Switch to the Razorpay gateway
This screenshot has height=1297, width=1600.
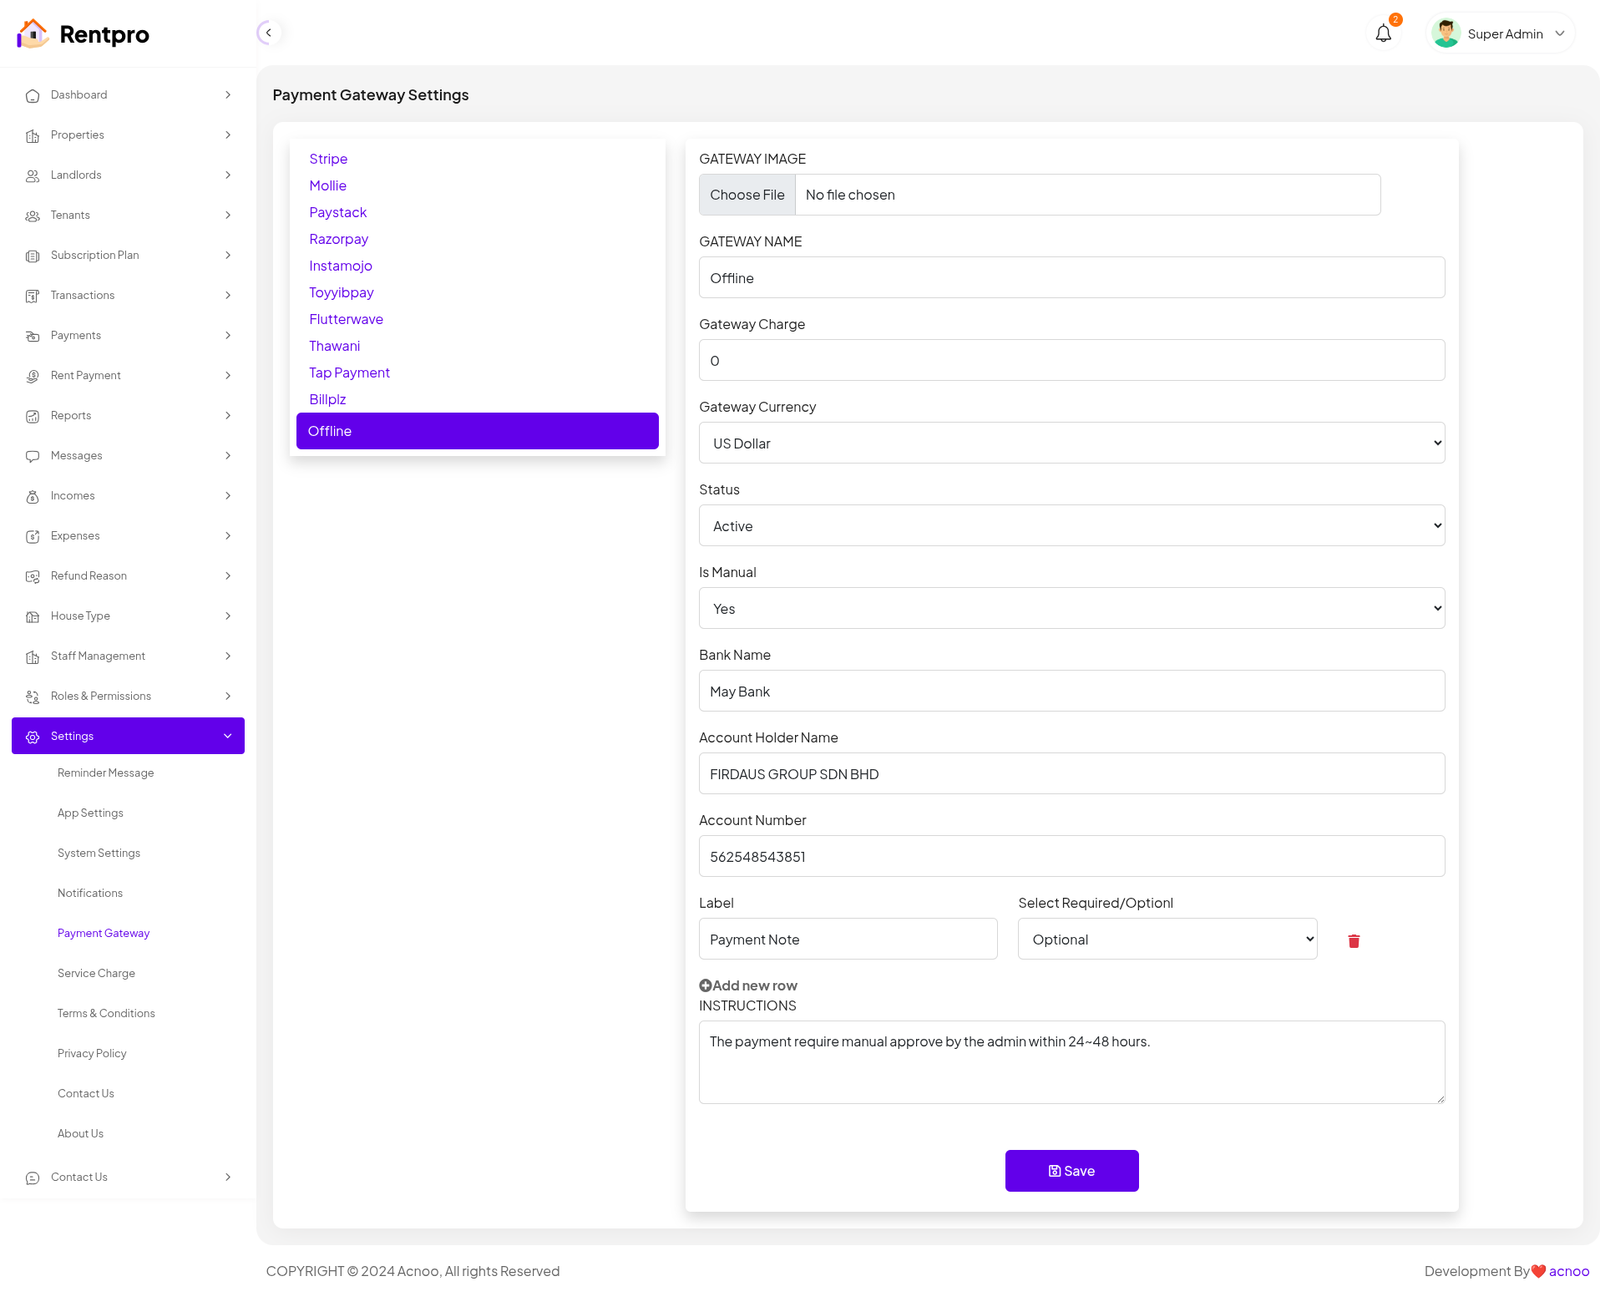(x=338, y=239)
